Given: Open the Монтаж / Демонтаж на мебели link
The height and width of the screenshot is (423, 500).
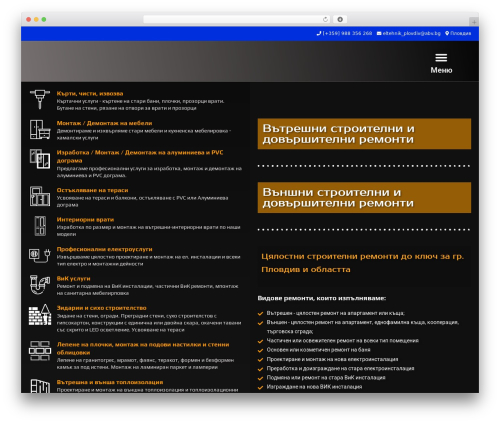Looking at the screenshot, I should (x=104, y=123).
